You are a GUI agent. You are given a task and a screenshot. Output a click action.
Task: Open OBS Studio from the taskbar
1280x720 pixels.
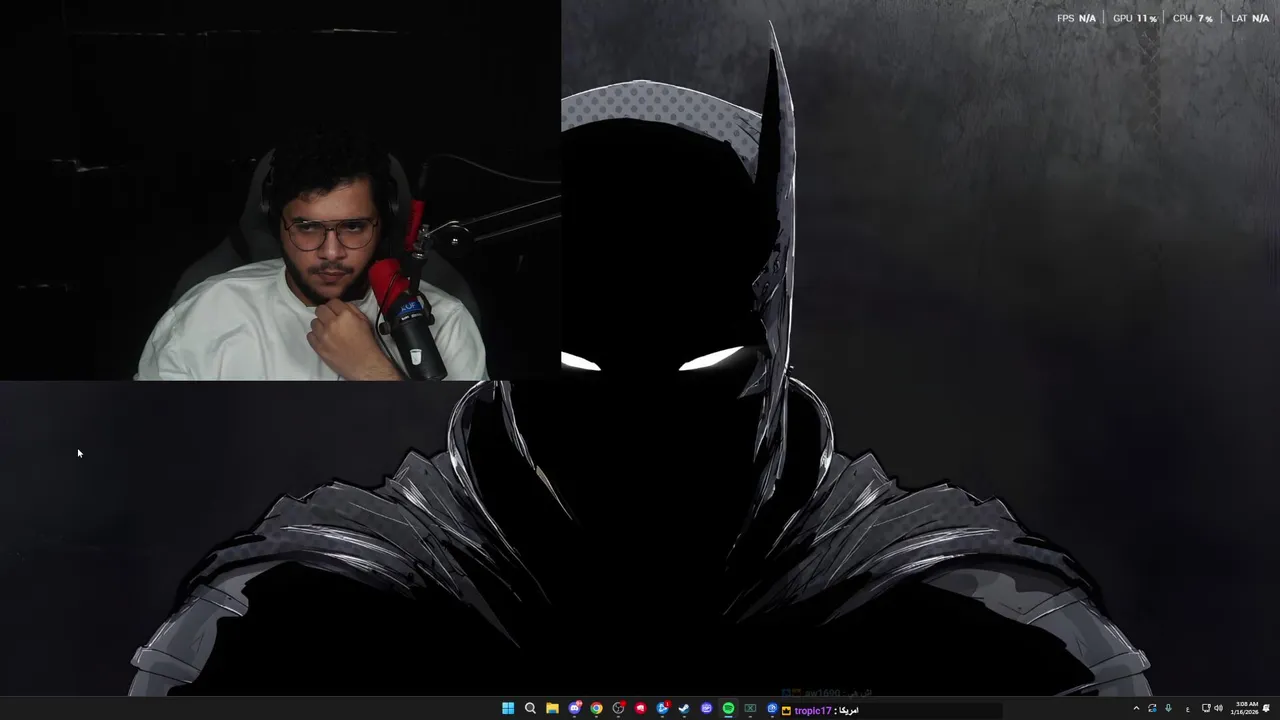click(x=618, y=709)
